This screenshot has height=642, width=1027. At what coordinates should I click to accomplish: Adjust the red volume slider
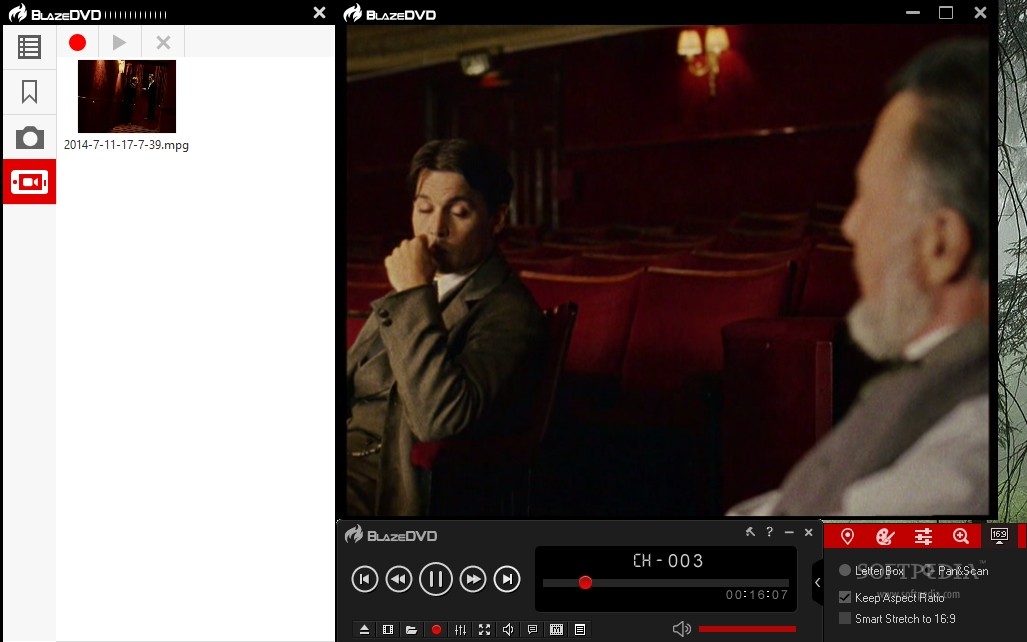point(747,629)
